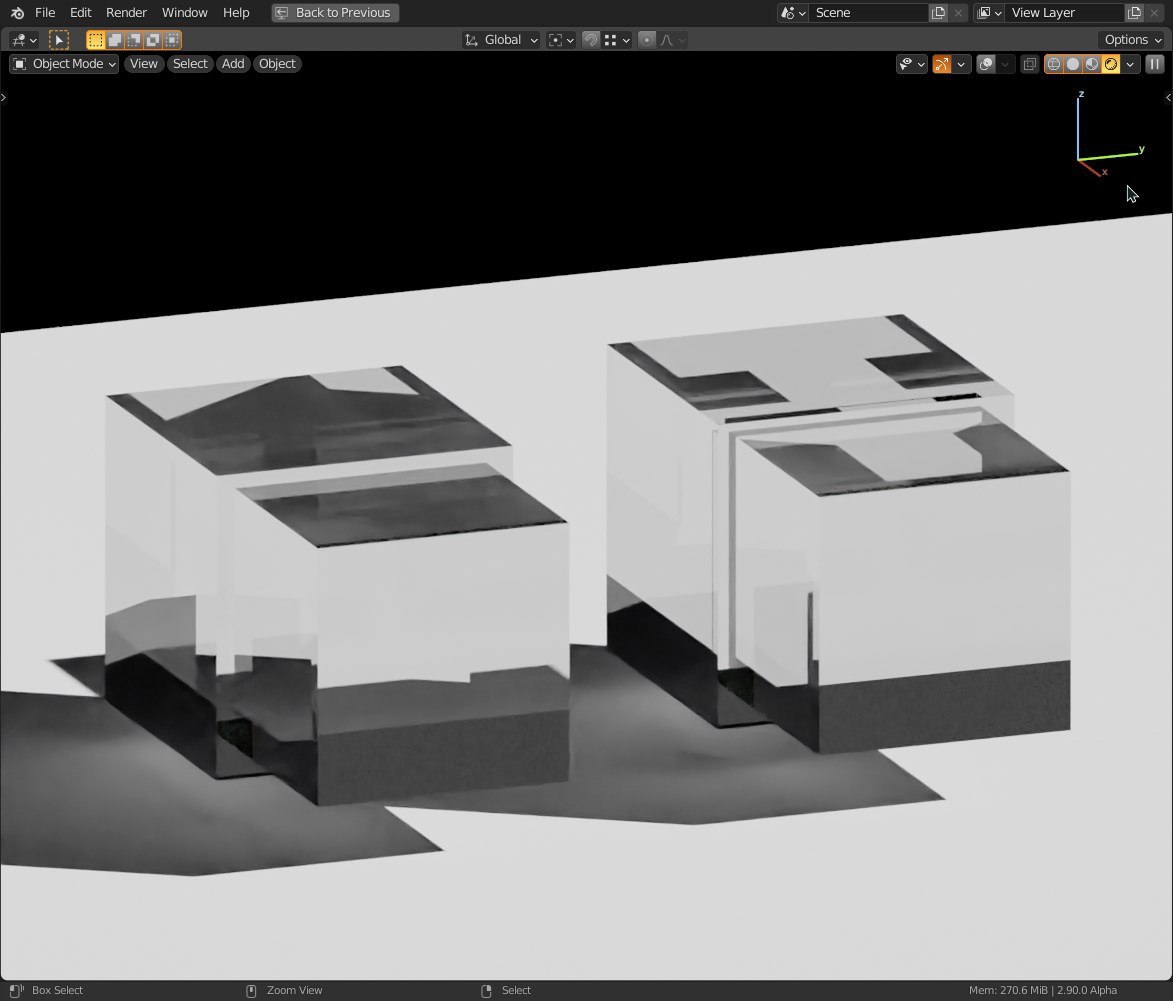This screenshot has height=1001, width=1173.
Task: Switch to solid viewport shading
Action: pos(1073,64)
